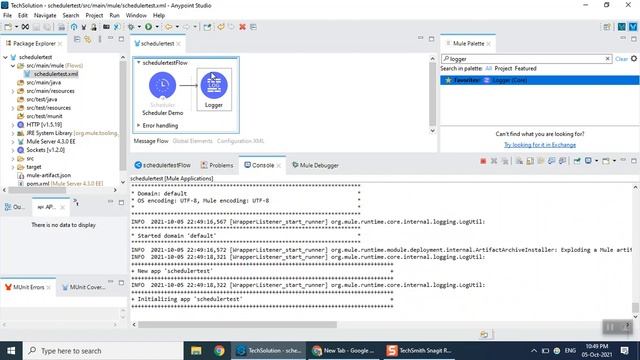Switch to the Mule Debugger tab
The height and width of the screenshot is (360, 640).
316,165
